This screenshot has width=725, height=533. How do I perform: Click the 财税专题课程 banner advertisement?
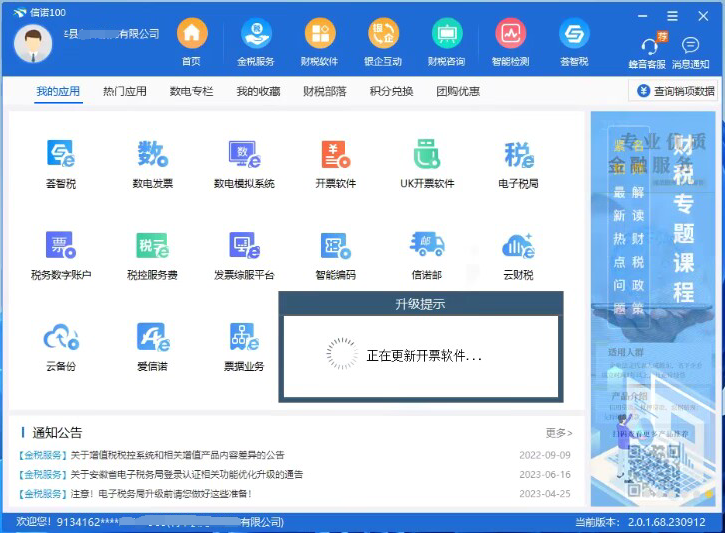(x=653, y=309)
